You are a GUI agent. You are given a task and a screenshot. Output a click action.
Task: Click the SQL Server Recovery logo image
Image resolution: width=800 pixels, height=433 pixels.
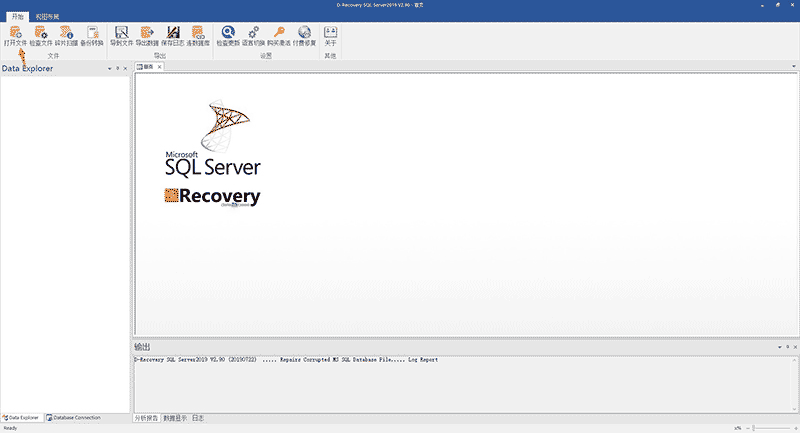click(213, 154)
